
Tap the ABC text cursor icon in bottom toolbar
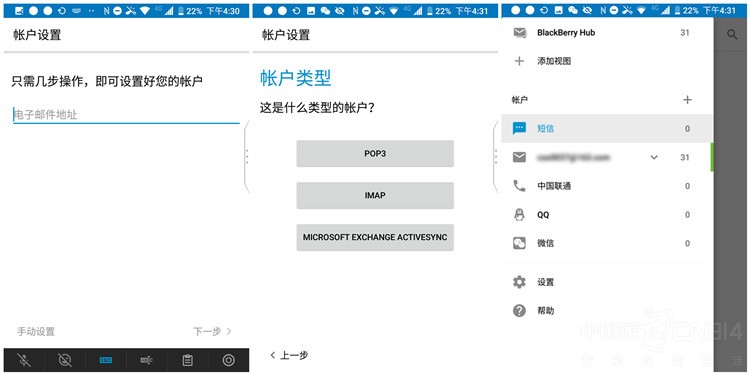[x=146, y=360]
